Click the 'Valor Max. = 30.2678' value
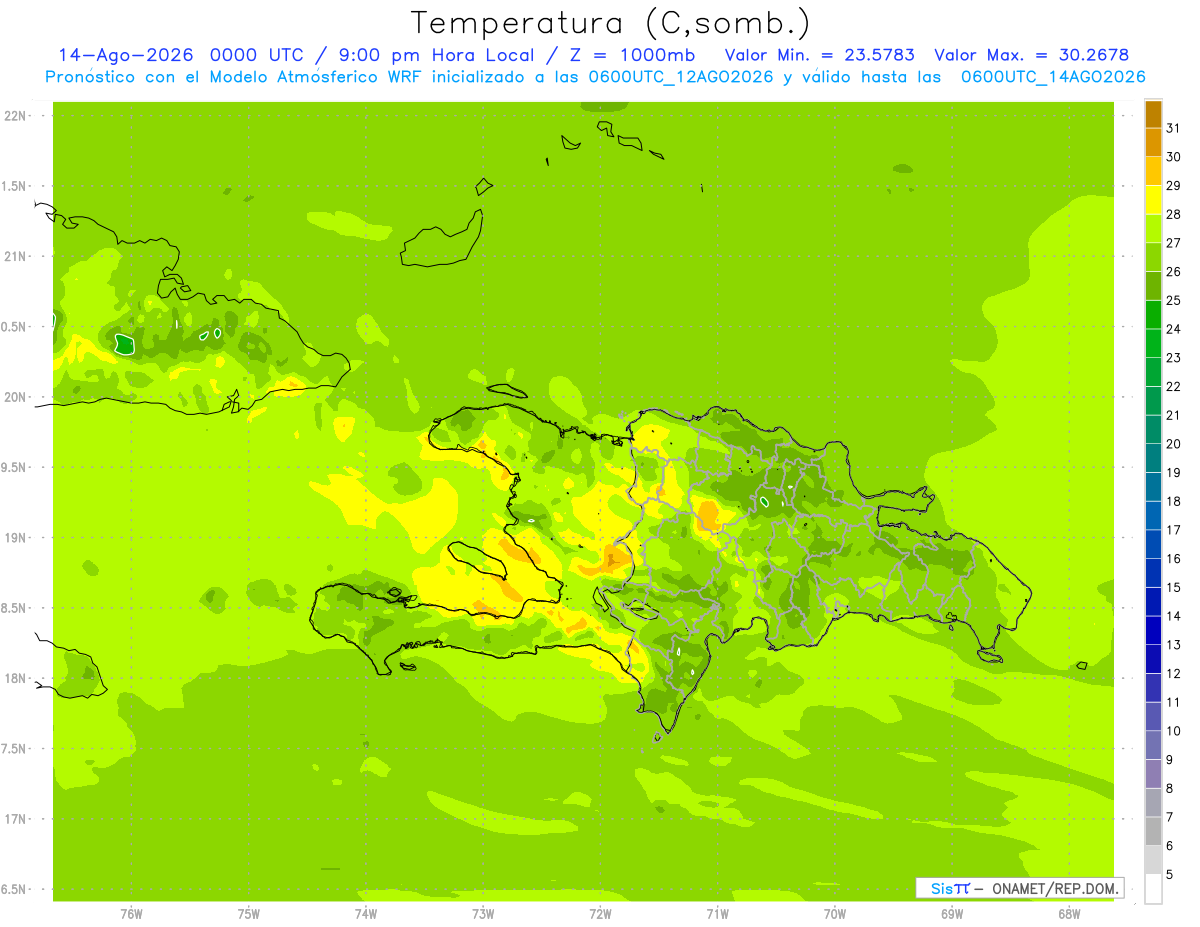The width and height of the screenshot is (1200, 927). 1032,55
